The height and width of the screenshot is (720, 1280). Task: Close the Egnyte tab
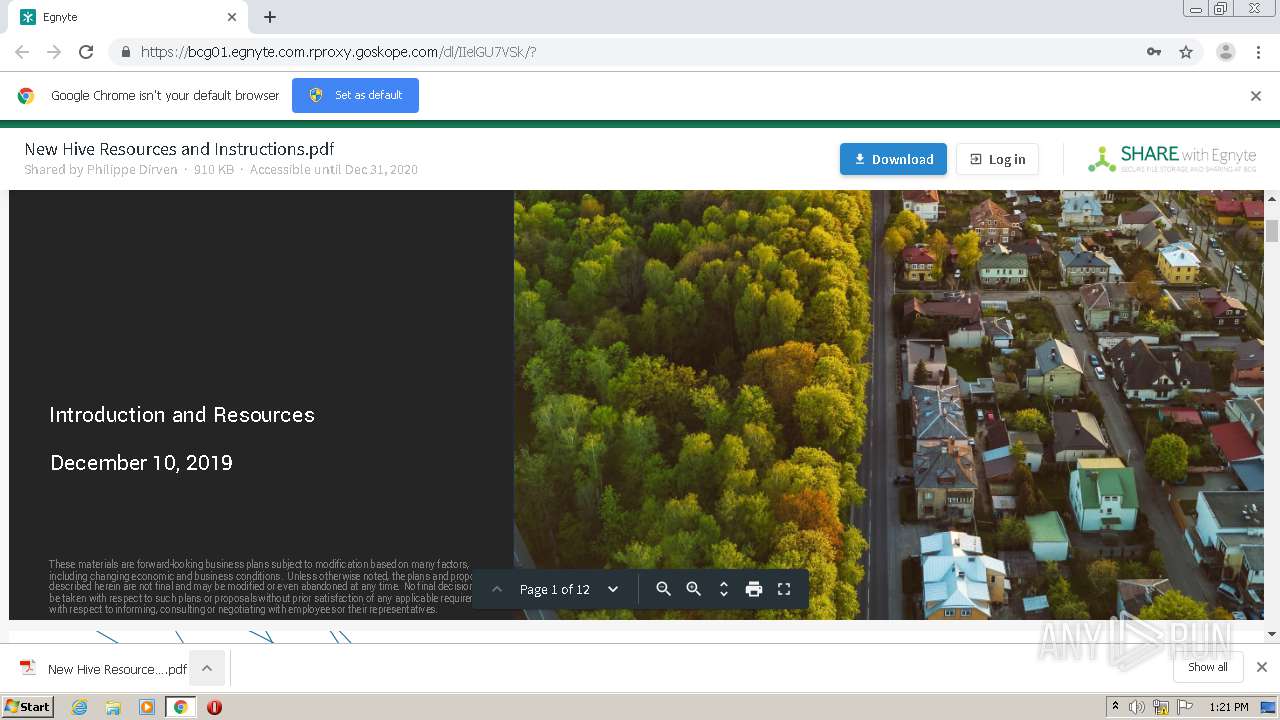pyautogui.click(x=232, y=17)
